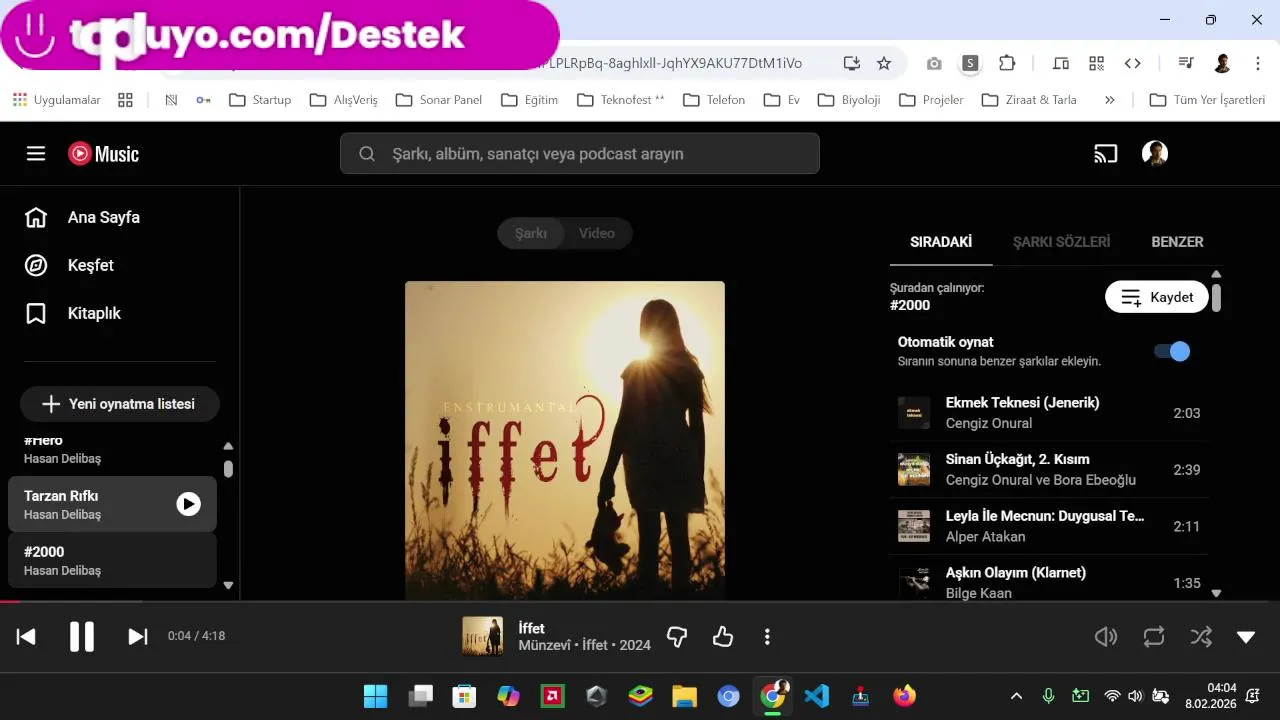
Task: Click the Ekmek Teknesi queue thumbnail
Action: [x=914, y=413]
